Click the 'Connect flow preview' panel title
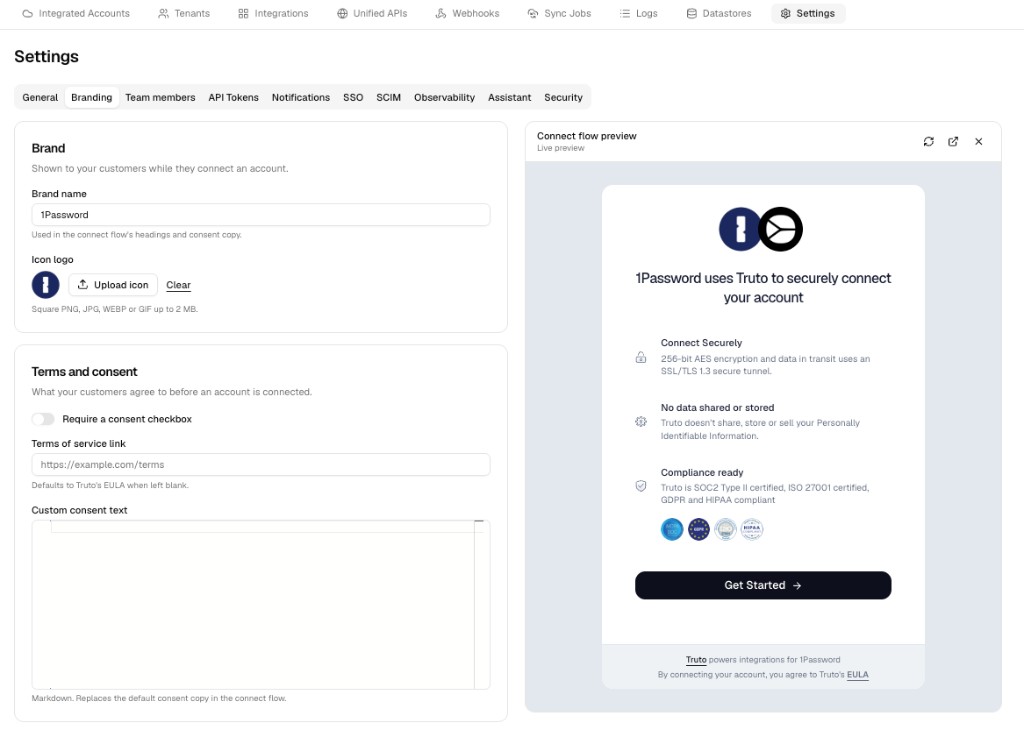The image size is (1024, 730). [586, 136]
